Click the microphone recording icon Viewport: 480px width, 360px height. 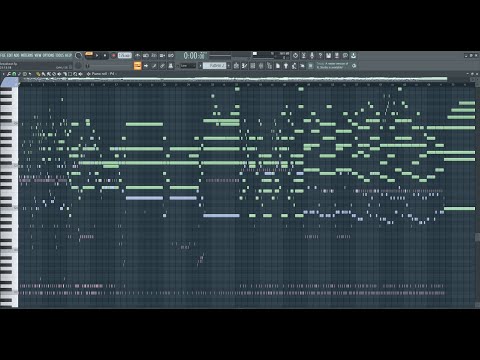312,55
